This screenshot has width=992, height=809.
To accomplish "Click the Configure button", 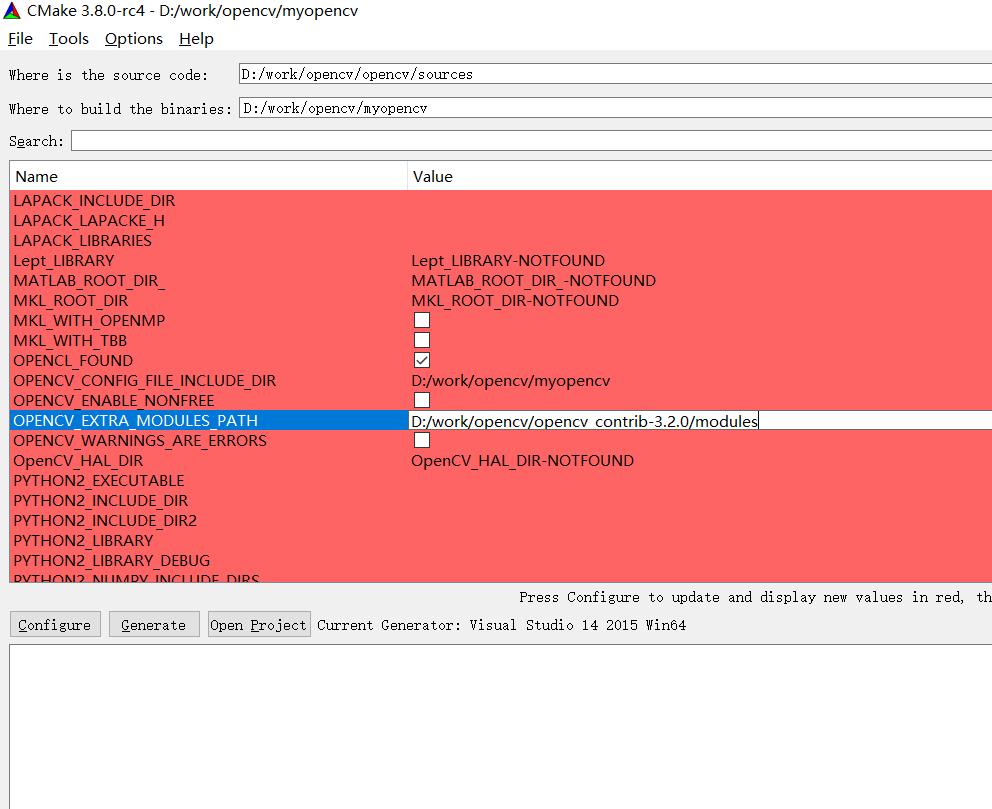I will tap(55, 625).
